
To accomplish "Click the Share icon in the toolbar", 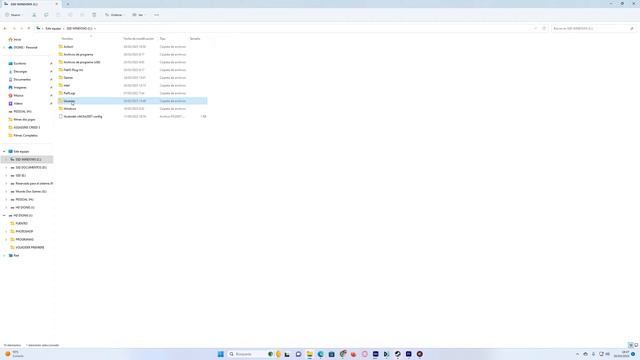I will point(82,15).
